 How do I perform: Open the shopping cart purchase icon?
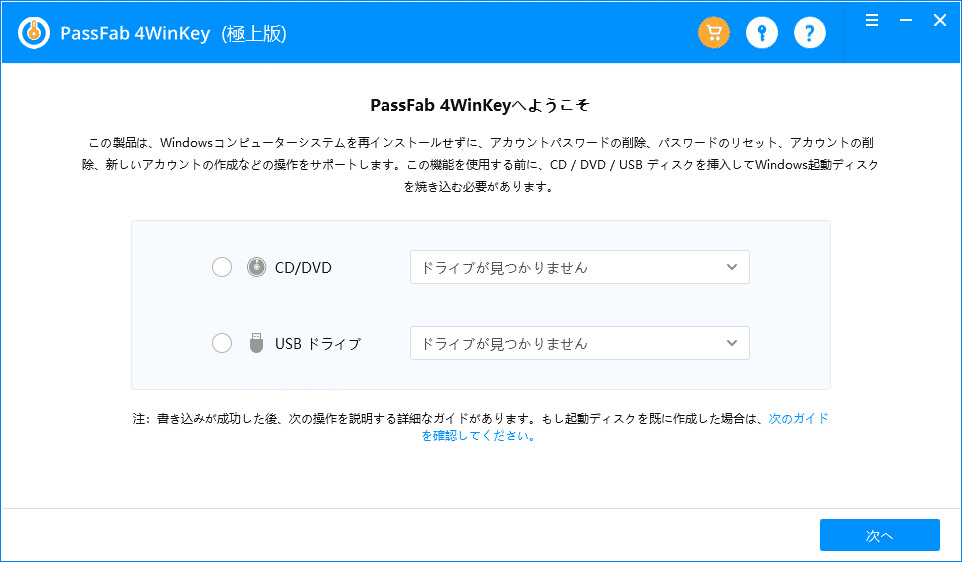[714, 33]
